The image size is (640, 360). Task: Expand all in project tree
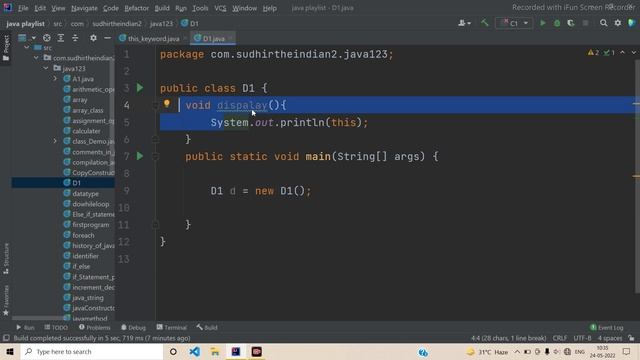[61, 38]
